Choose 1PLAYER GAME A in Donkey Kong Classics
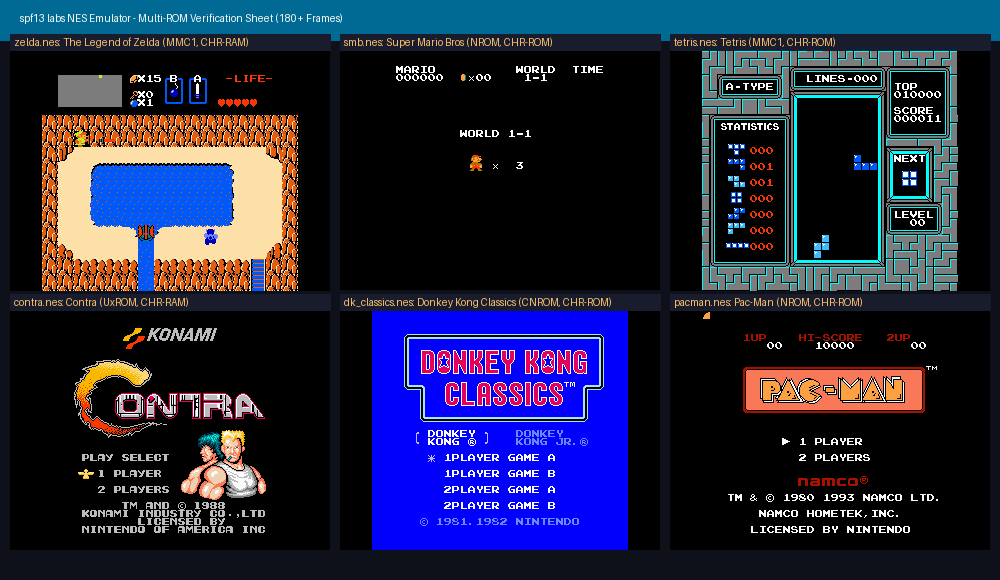This screenshot has height=580, width=1000. [499, 457]
